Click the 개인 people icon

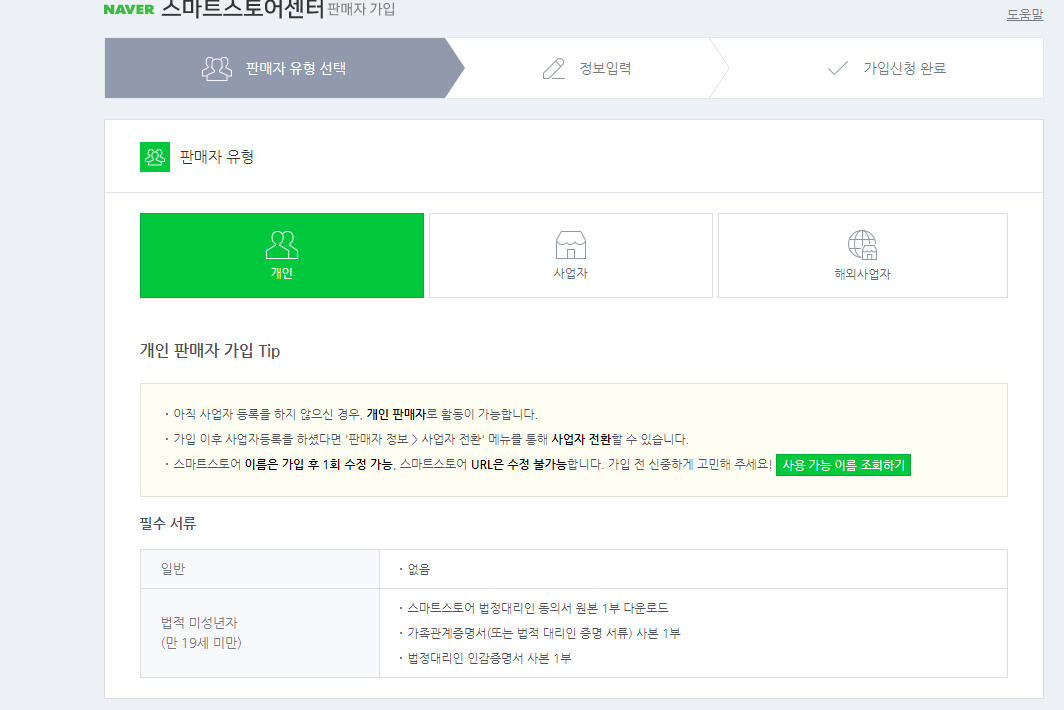[282, 245]
